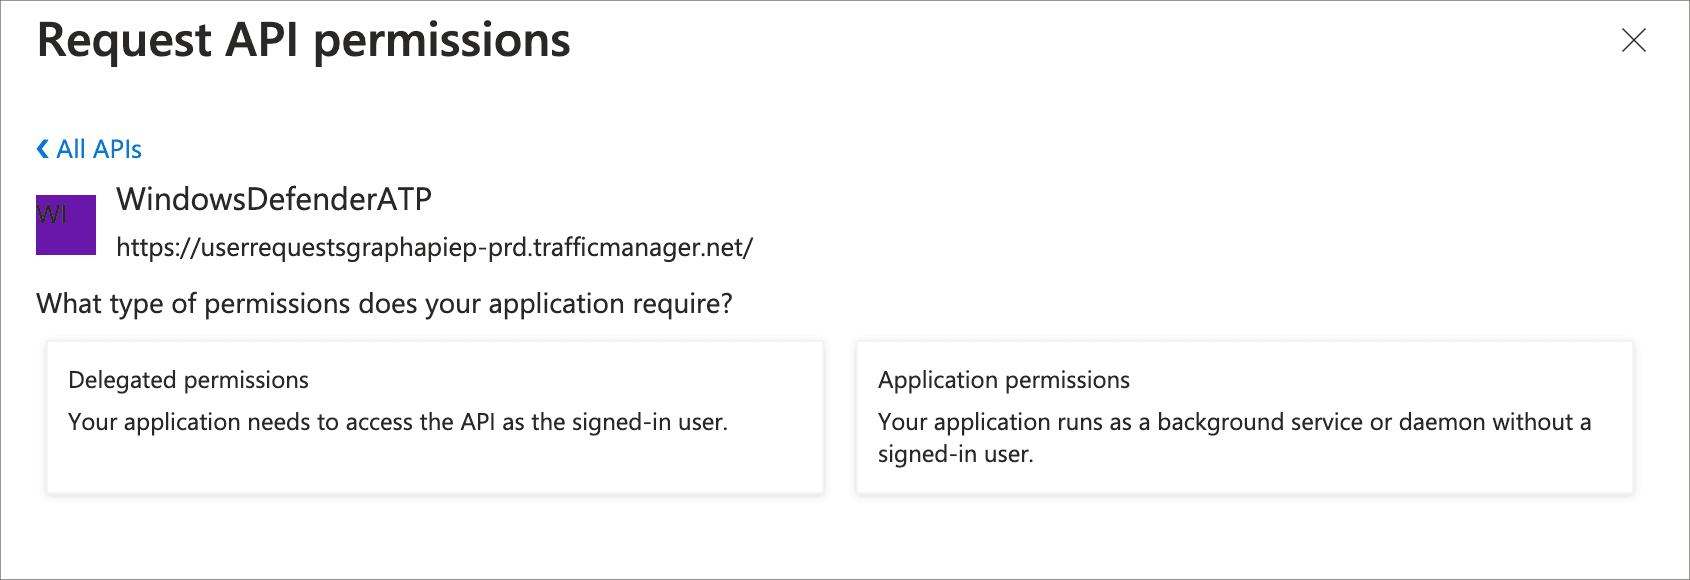This screenshot has width=1690, height=580.
Task: Click the Request API permissions heading
Action: pyautogui.click(x=303, y=42)
